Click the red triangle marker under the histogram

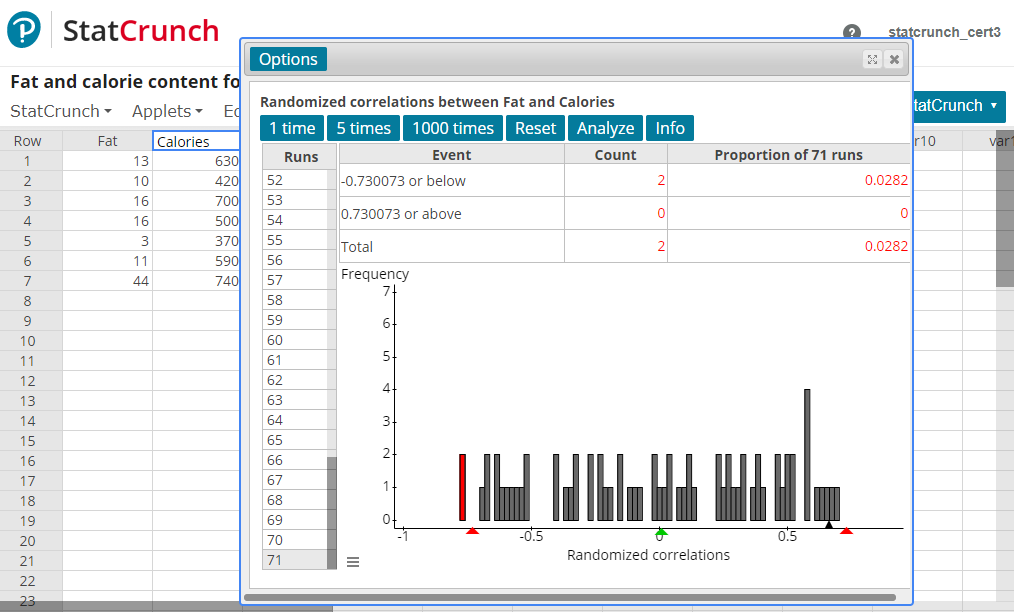click(x=472, y=531)
